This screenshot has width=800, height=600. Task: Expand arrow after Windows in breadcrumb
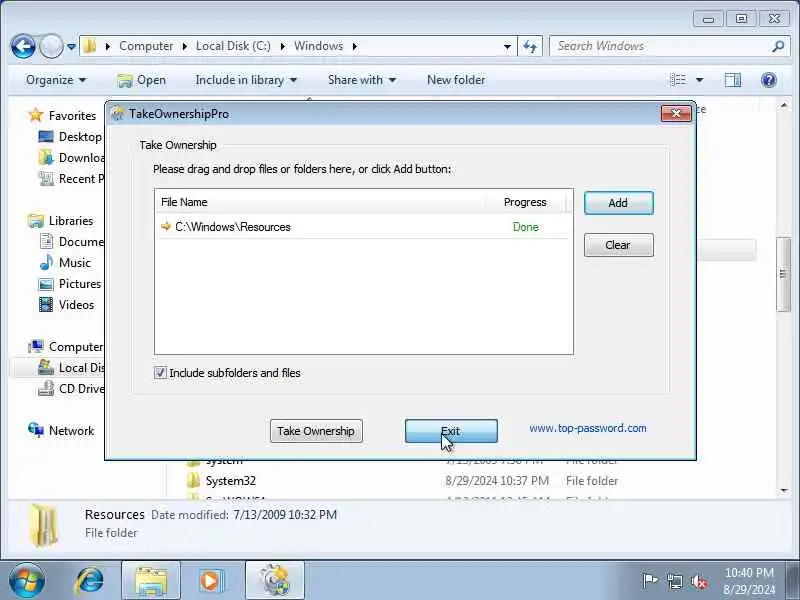(355, 46)
